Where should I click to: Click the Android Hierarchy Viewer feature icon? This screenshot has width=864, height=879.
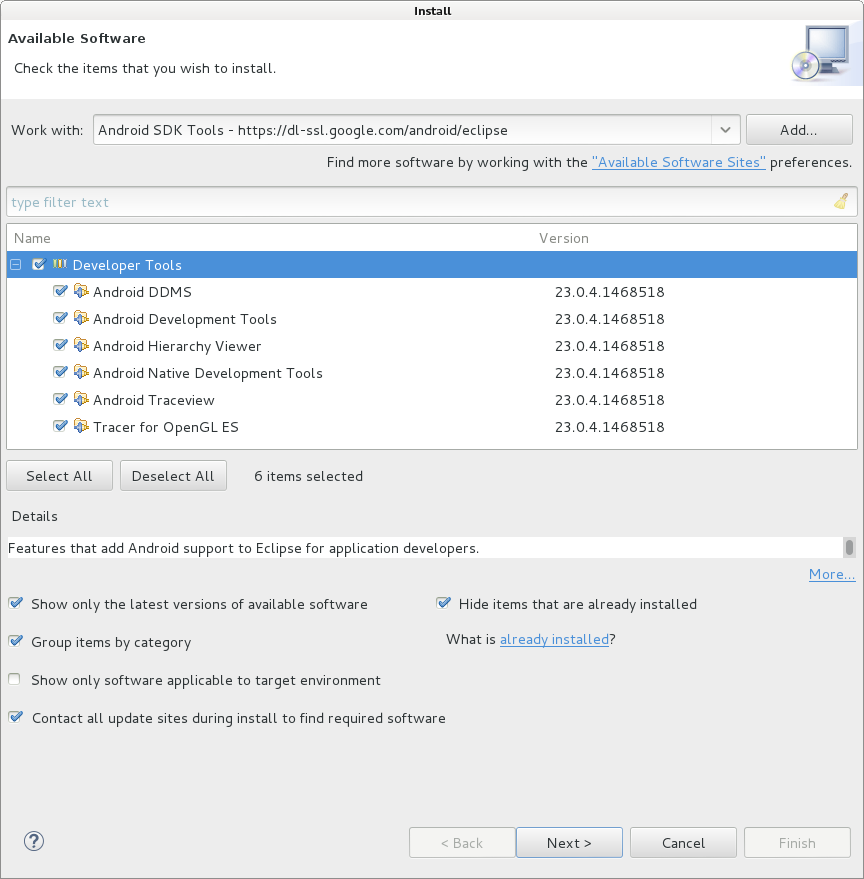pyautogui.click(x=81, y=345)
